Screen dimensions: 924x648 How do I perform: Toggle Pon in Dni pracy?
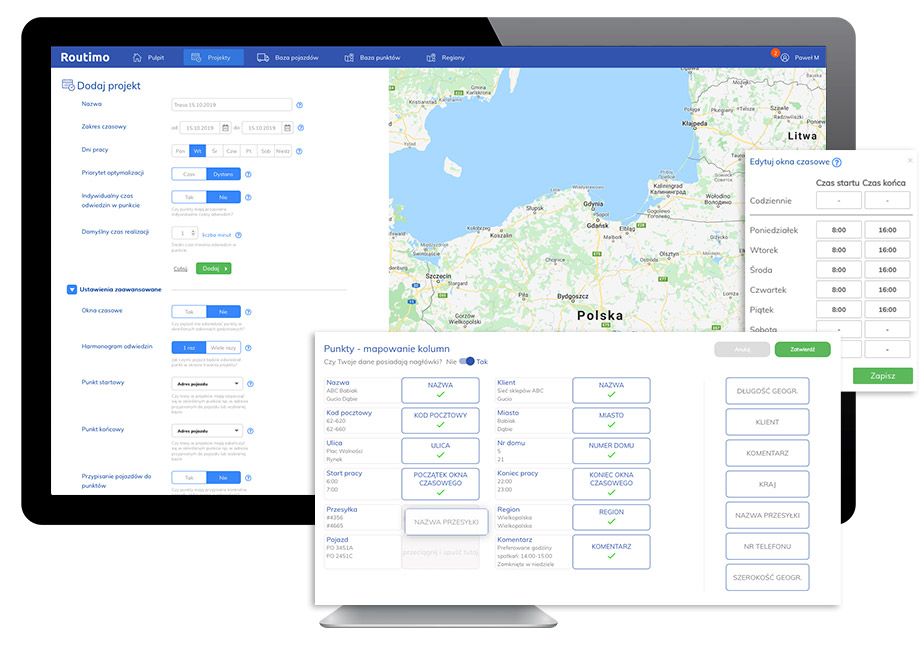pyautogui.click(x=180, y=151)
